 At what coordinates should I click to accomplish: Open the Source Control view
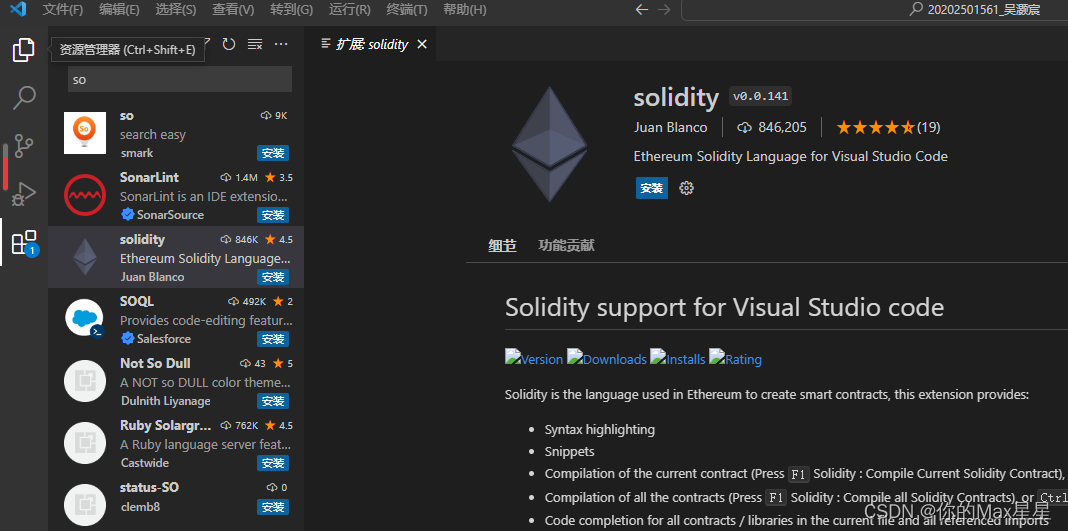click(x=24, y=146)
